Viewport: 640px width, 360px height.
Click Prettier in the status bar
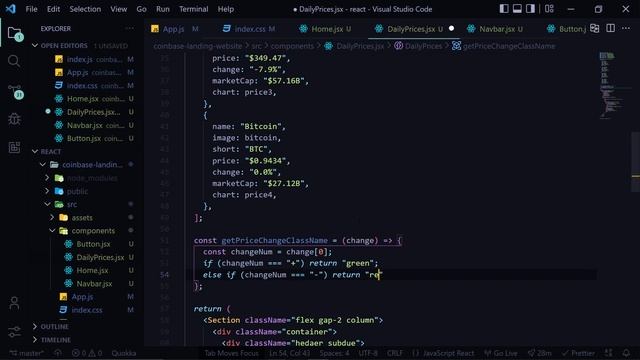[x=578, y=353]
